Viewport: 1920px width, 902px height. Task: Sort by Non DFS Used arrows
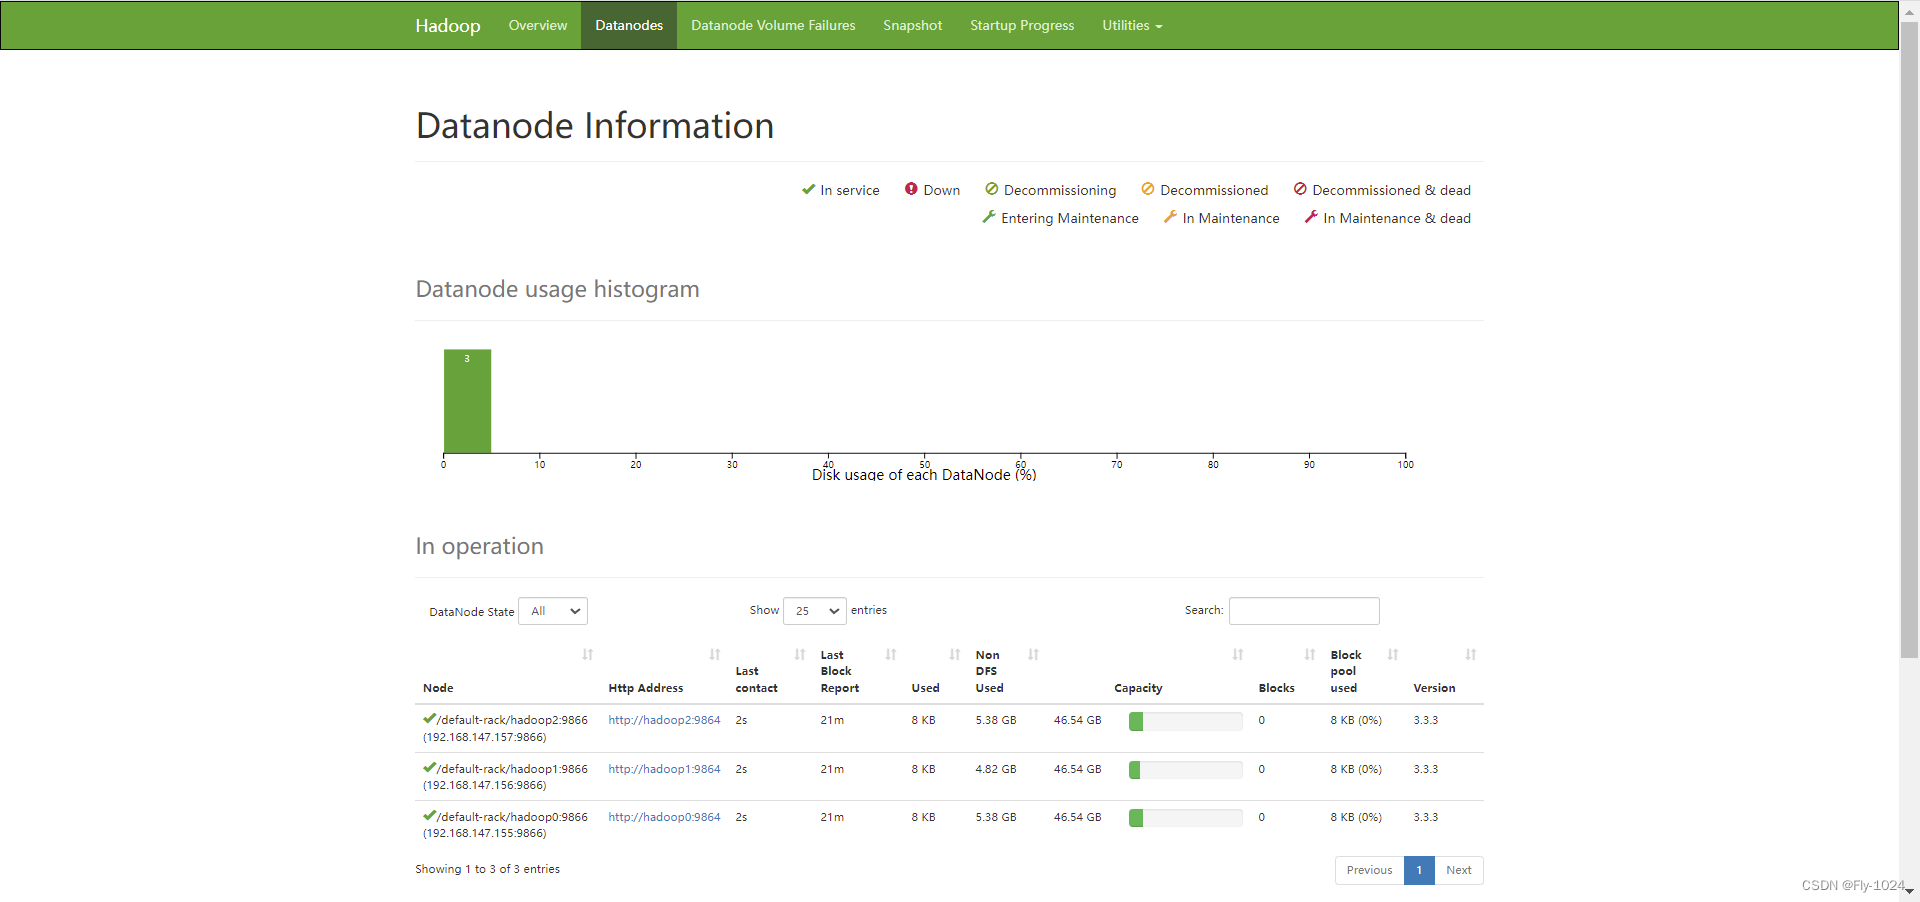point(1034,655)
